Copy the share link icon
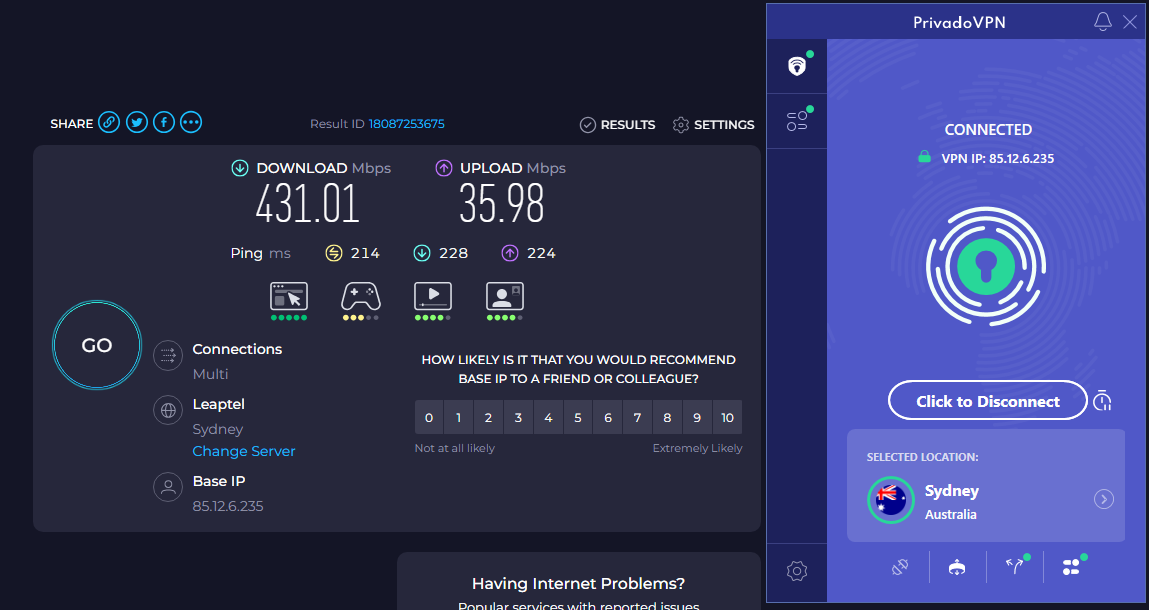Viewport: 1149px width, 610px height. tap(109, 122)
